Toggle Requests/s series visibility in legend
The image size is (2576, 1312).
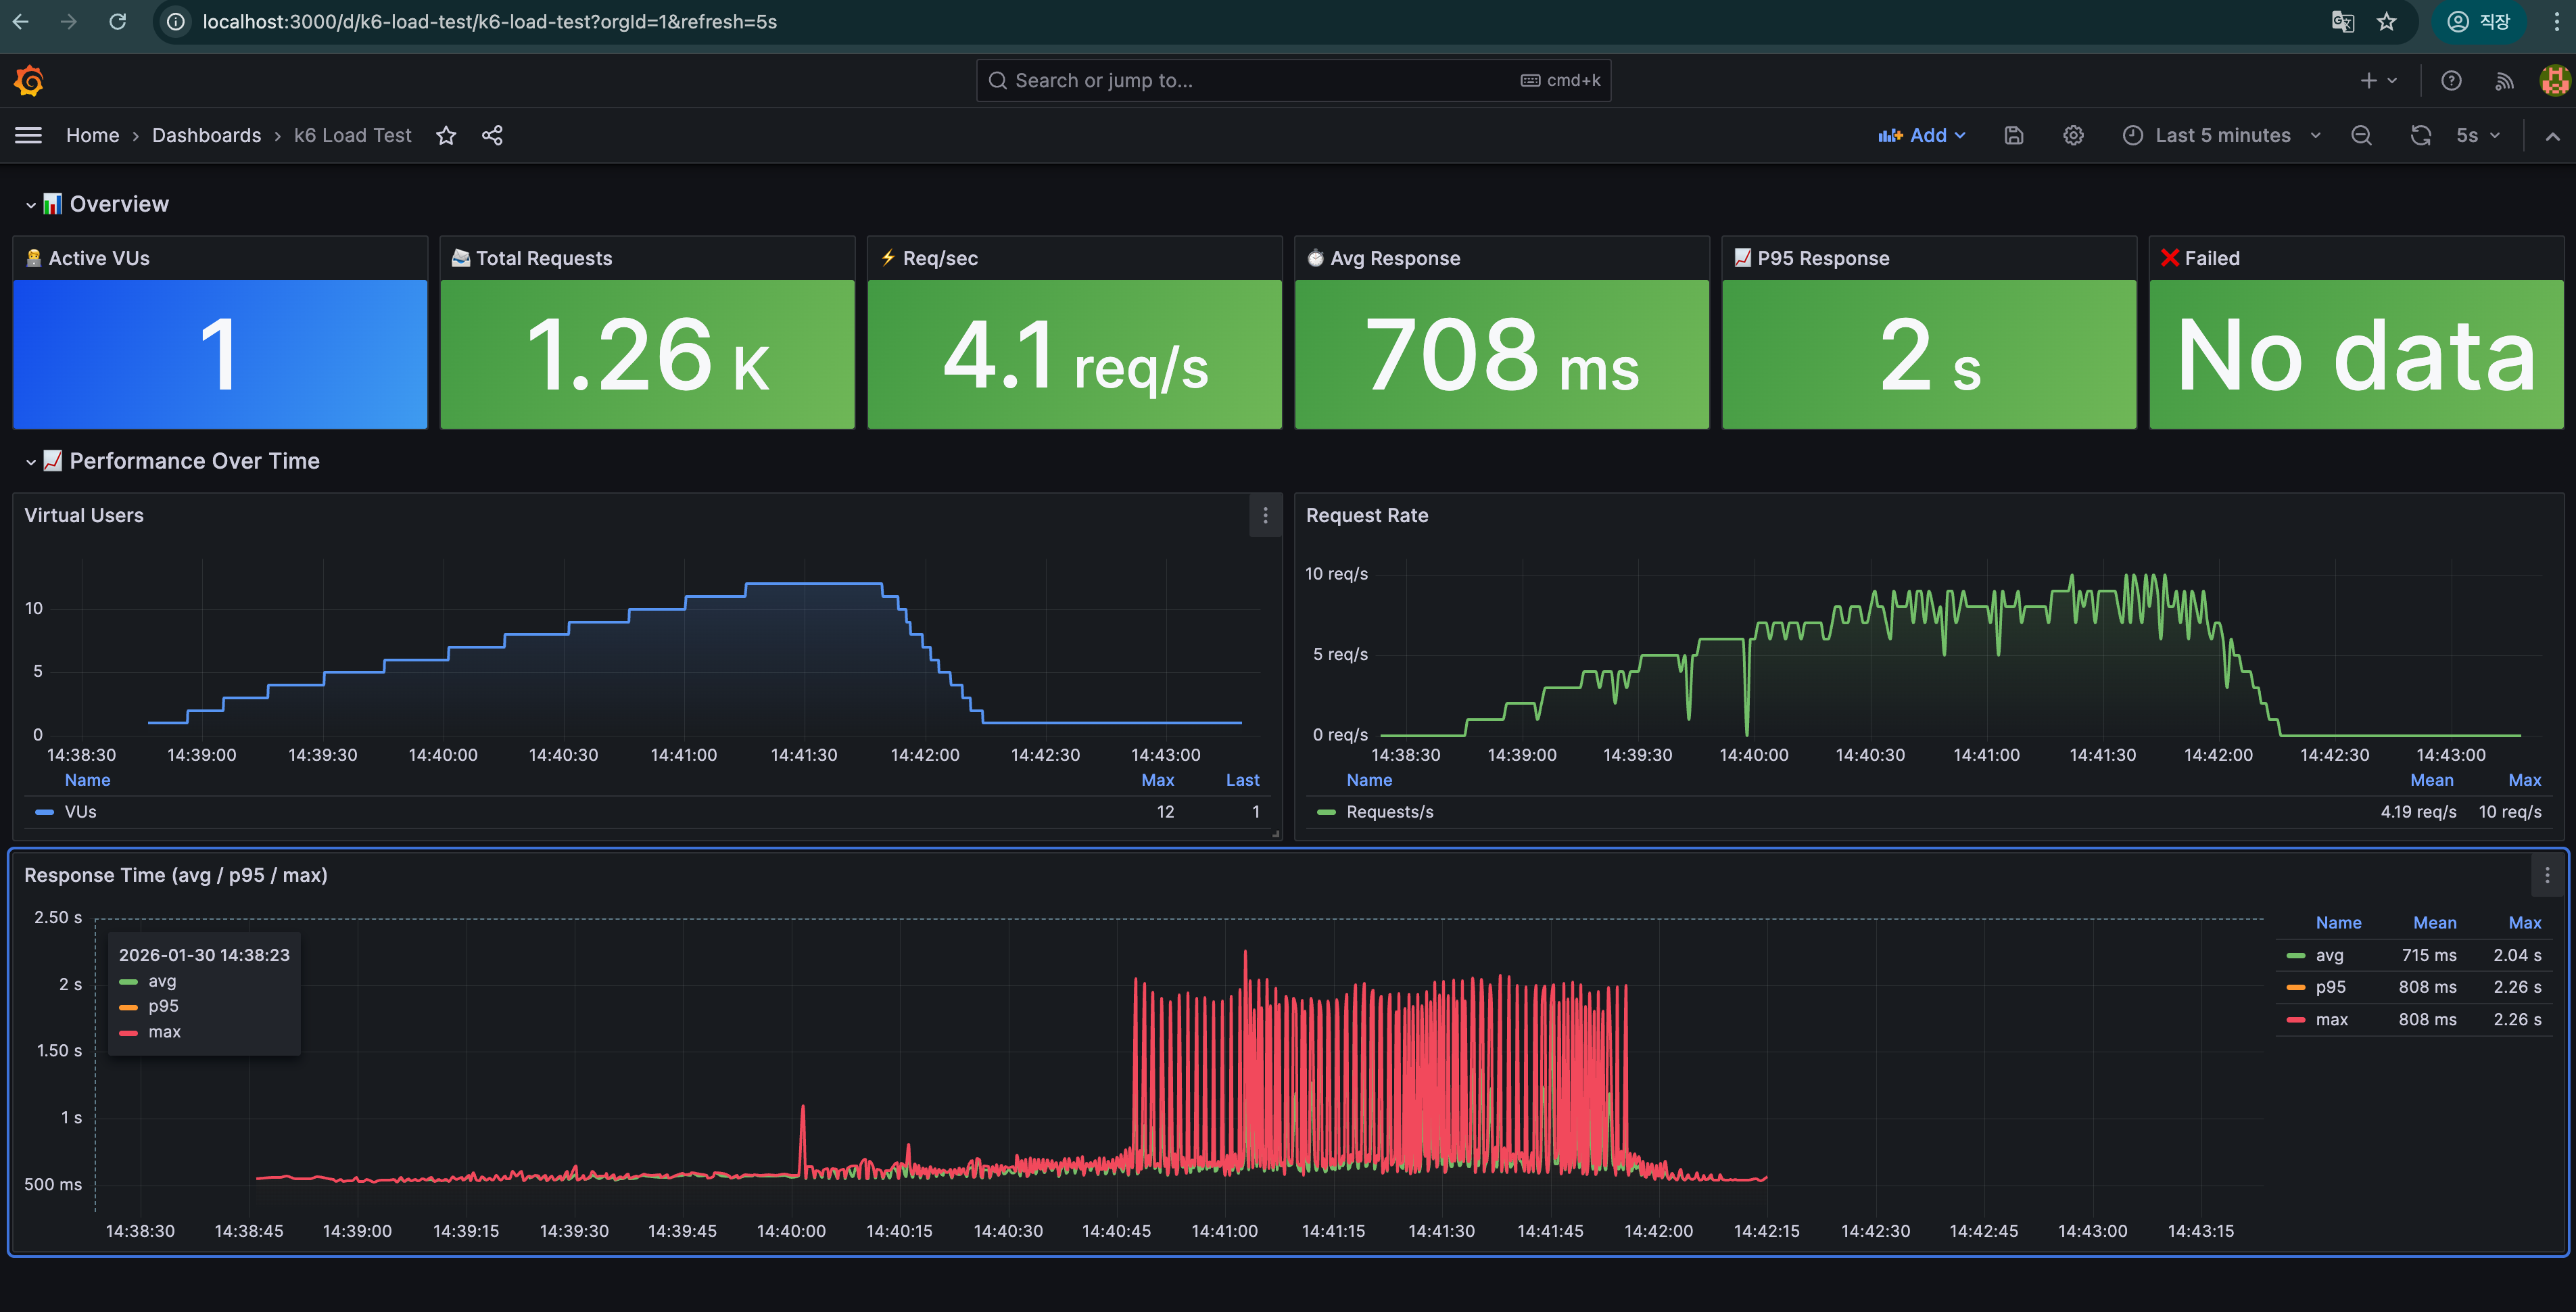tap(1389, 812)
